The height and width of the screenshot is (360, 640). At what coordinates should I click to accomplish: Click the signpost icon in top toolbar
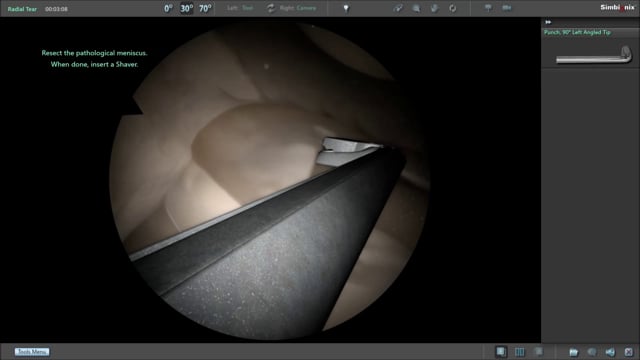pos(488,8)
